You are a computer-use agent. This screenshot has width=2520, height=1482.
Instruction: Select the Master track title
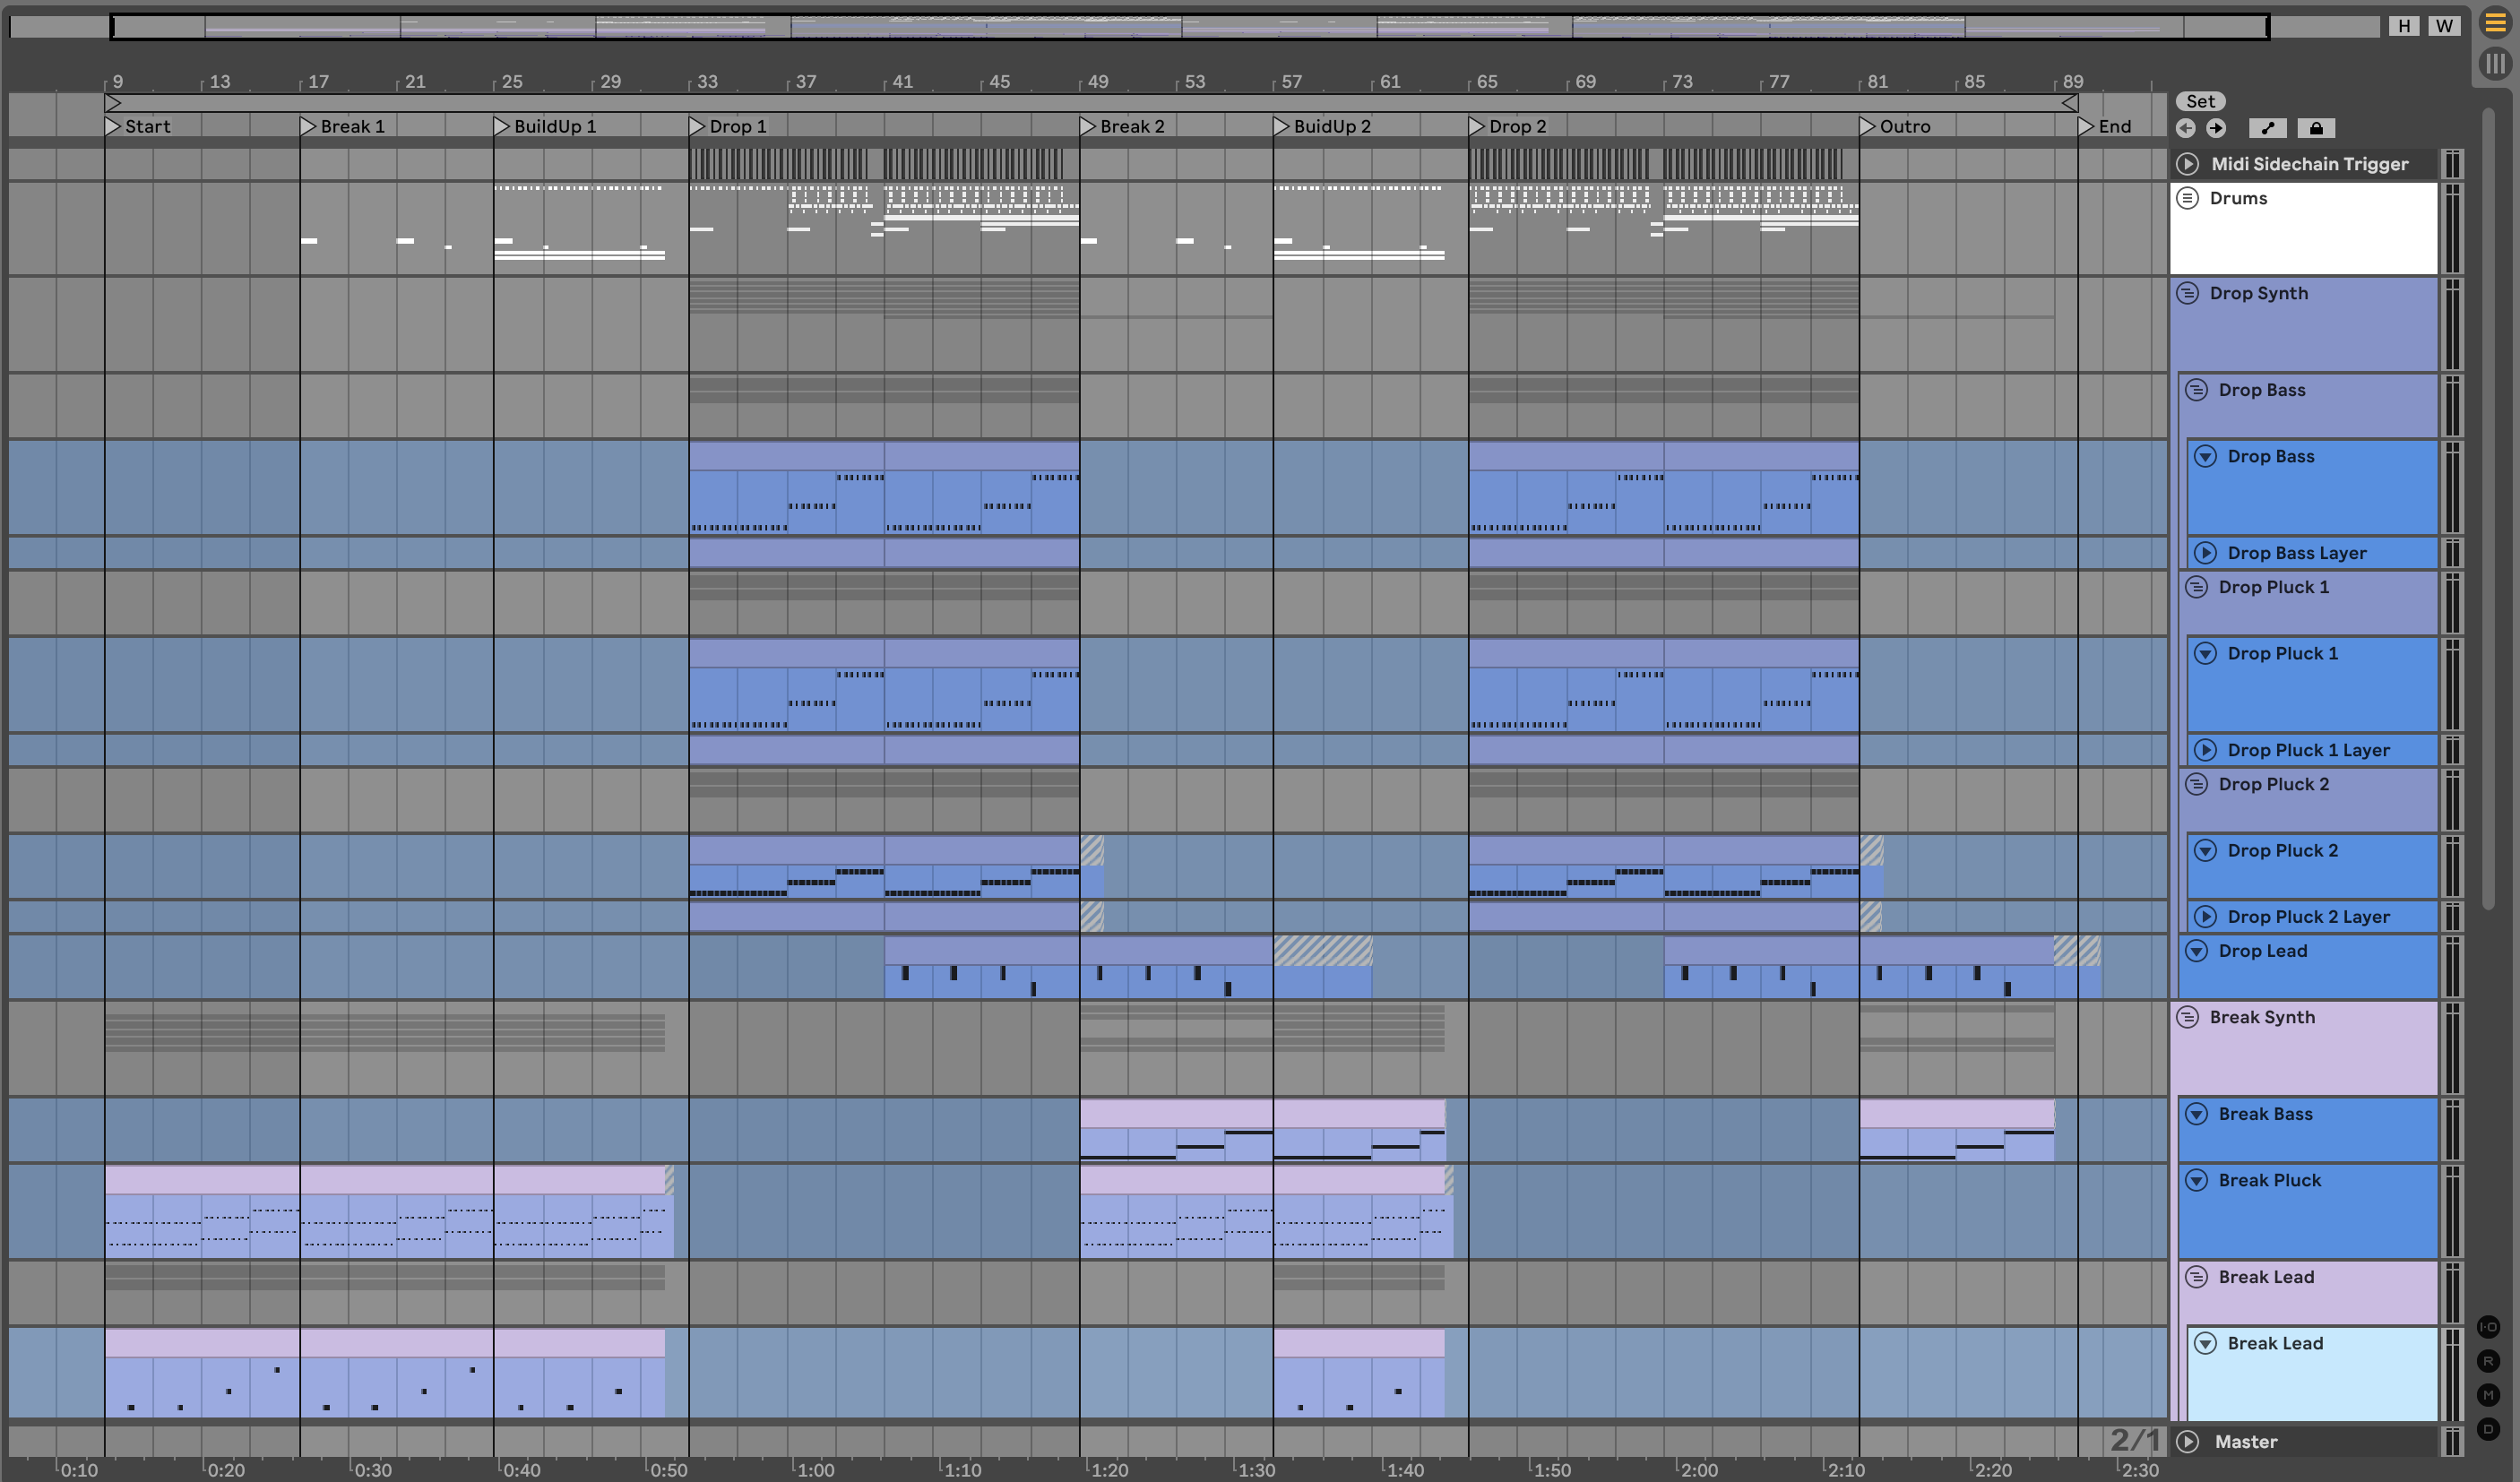coord(2246,1441)
